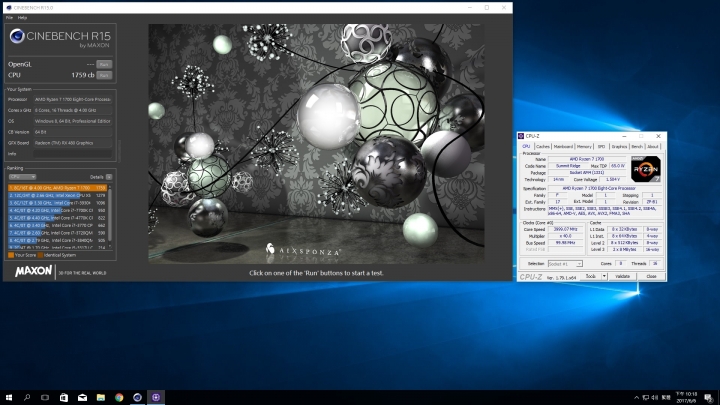Open File Explorer from taskbar
720x405 pixels.
[x=101, y=398]
